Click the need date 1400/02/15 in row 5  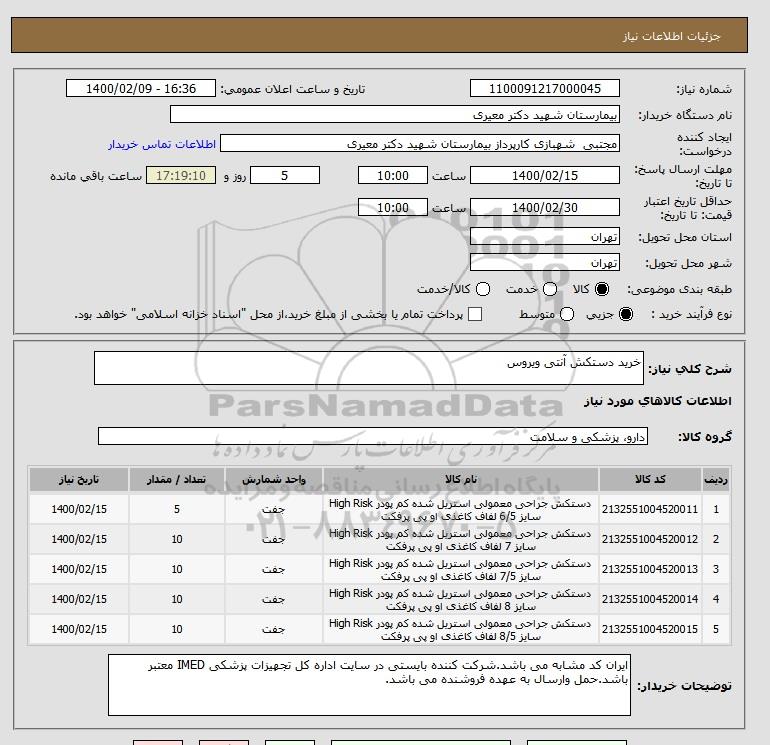[79, 629]
